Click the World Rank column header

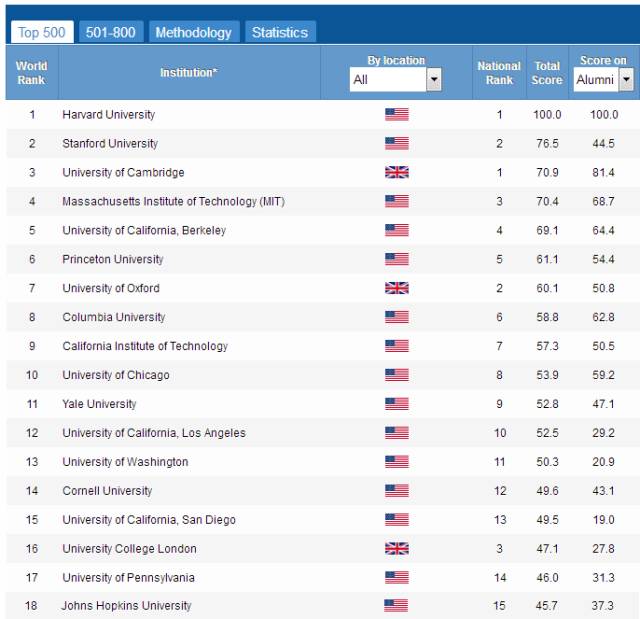[31, 73]
